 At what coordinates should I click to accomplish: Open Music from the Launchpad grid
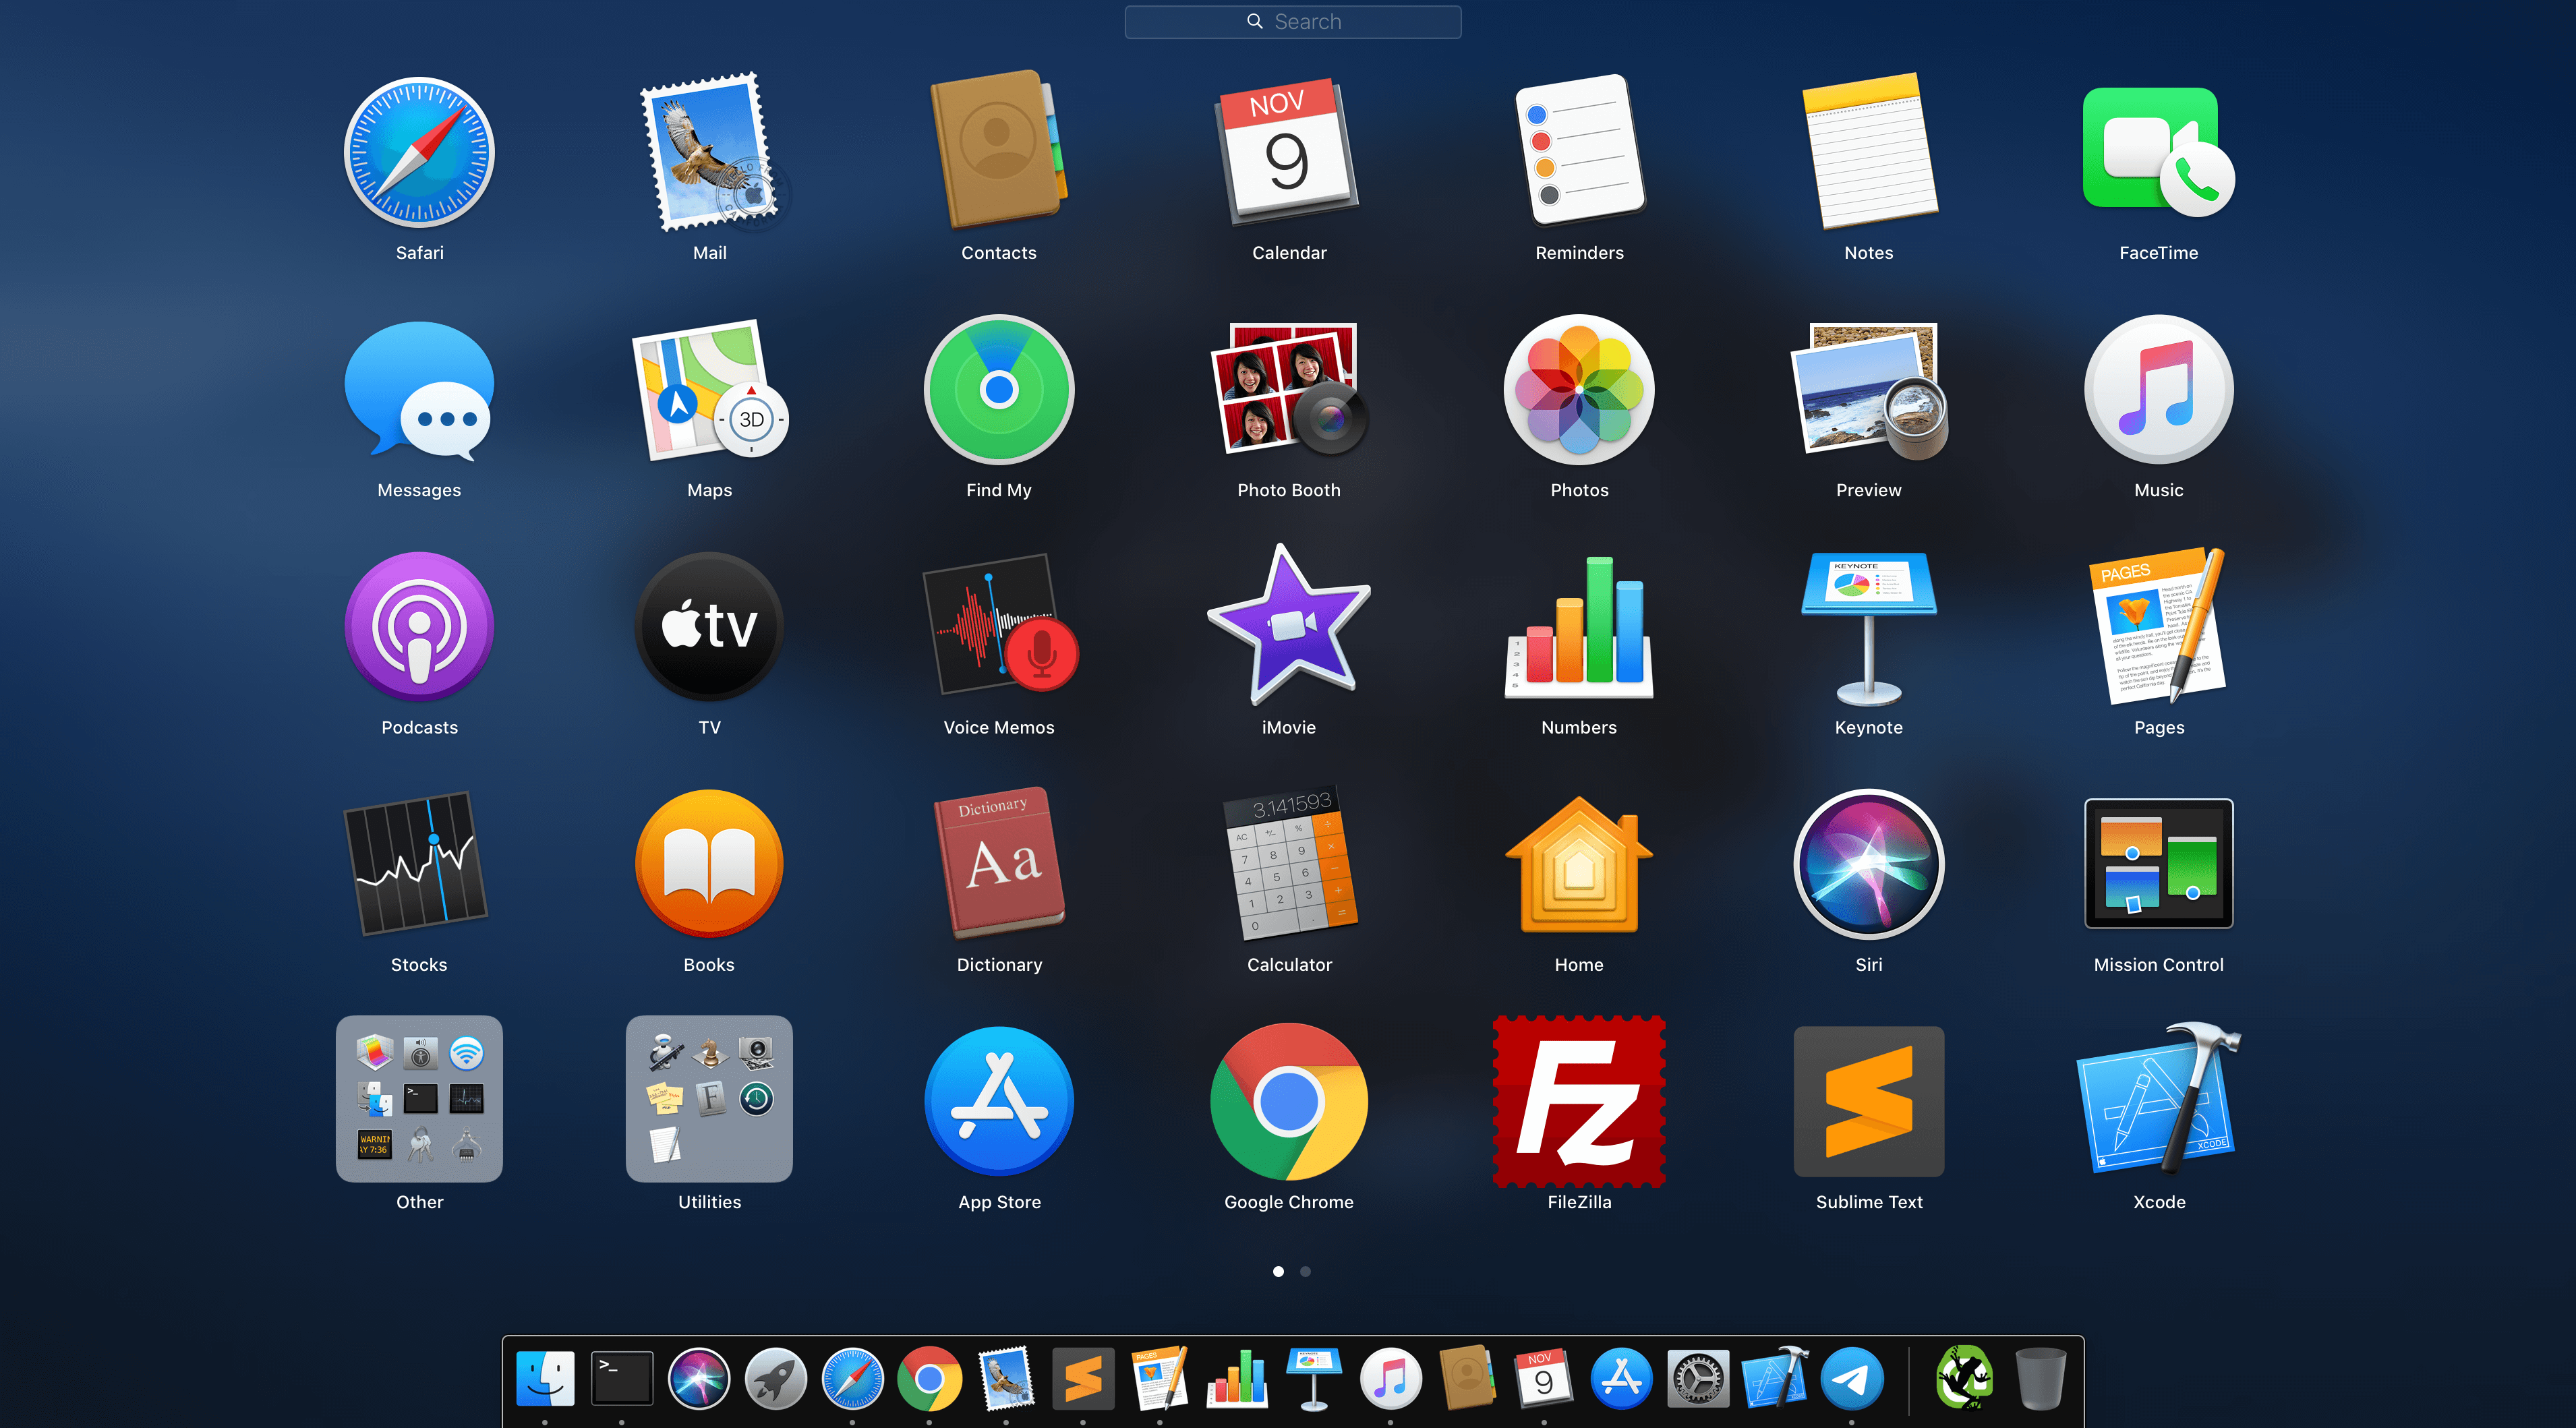pos(2159,389)
